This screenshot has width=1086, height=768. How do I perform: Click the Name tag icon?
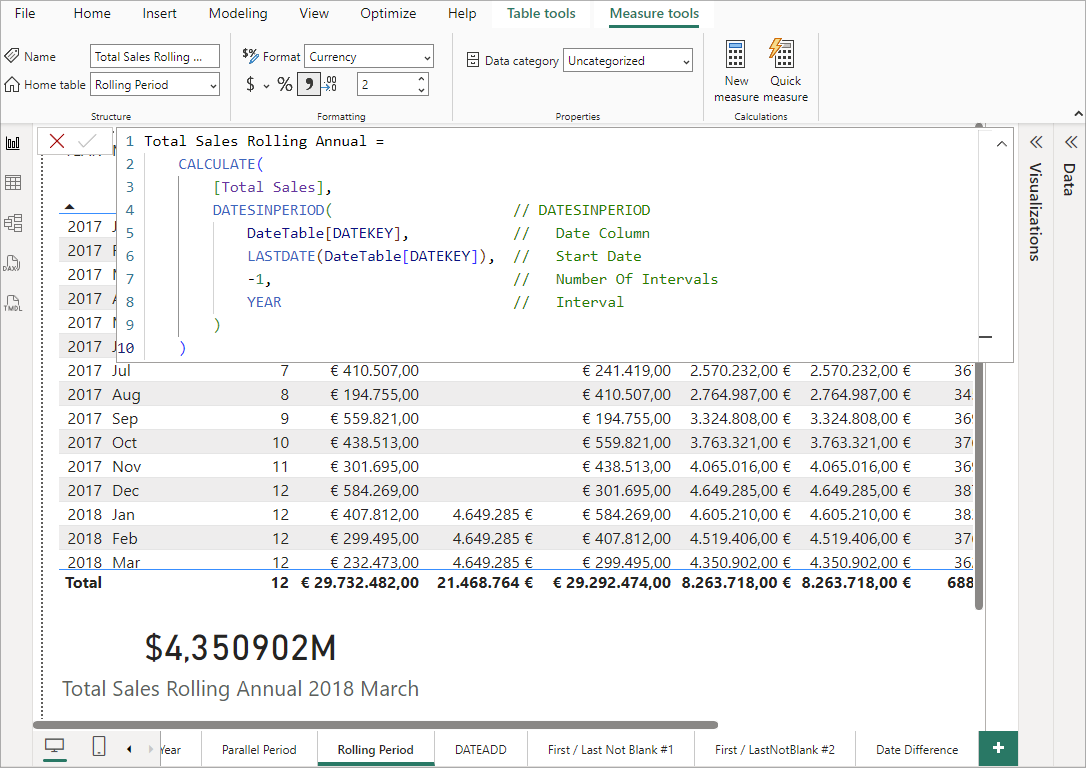pyautogui.click(x=12, y=55)
